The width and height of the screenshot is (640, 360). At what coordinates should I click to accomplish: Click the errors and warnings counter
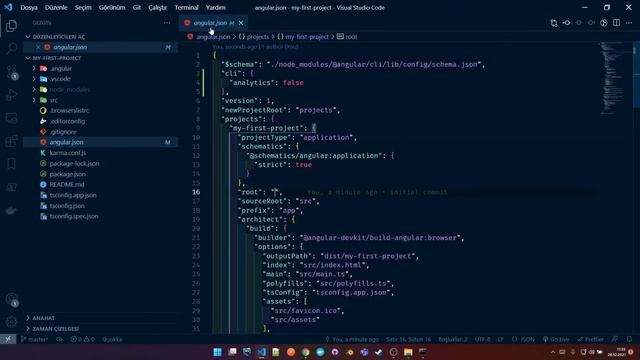tap(82, 339)
